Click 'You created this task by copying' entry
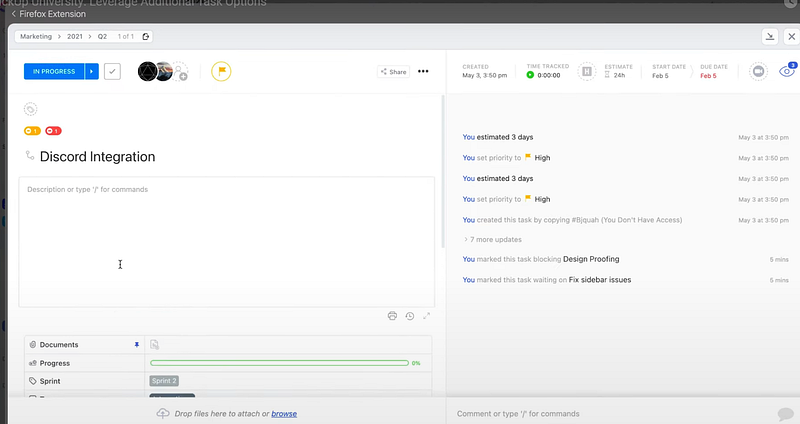This screenshot has width=800, height=424. pyautogui.click(x=572, y=220)
